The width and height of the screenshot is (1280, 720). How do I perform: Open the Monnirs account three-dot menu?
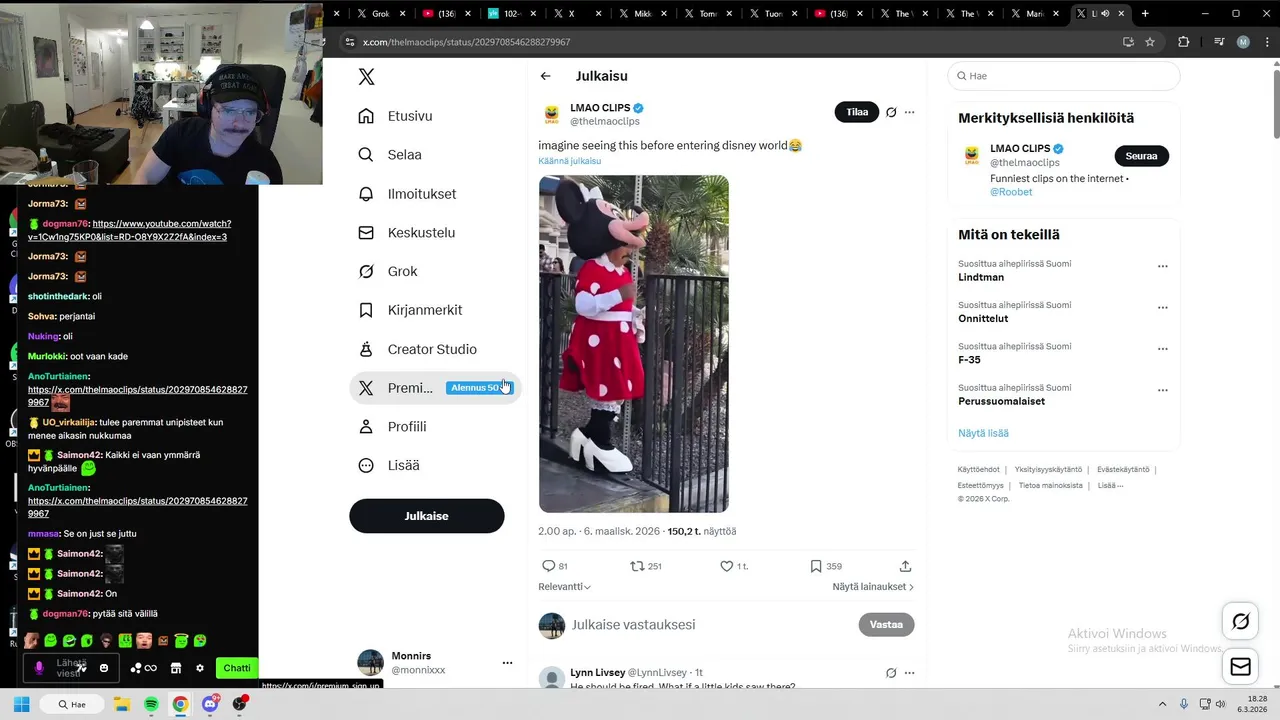[507, 663]
